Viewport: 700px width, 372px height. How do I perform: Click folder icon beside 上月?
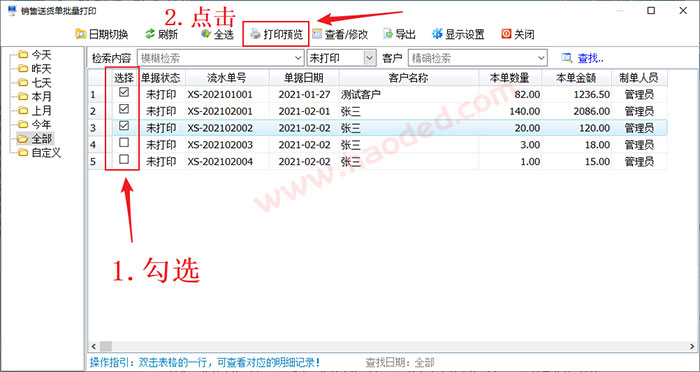click(x=23, y=110)
